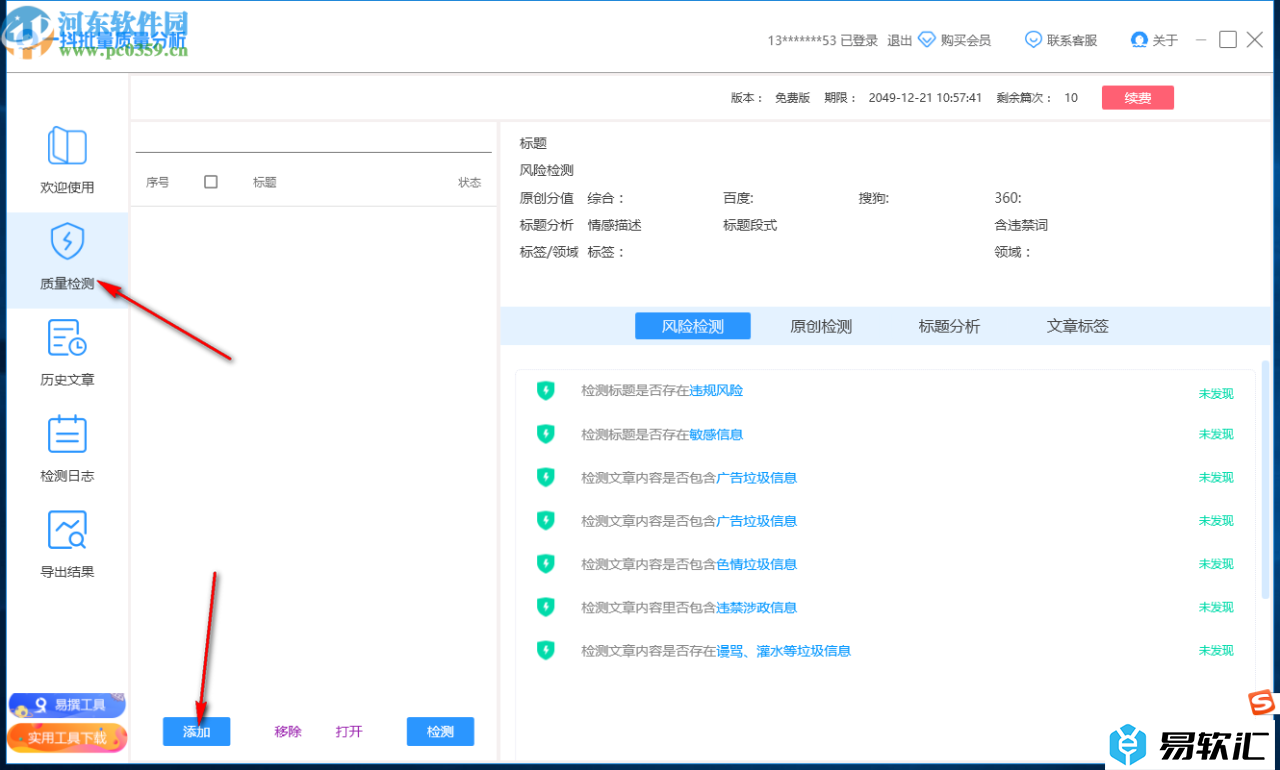1280x770 pixels.
Task: Click the 购买会员 diamond icon
Action: point(927,40)
